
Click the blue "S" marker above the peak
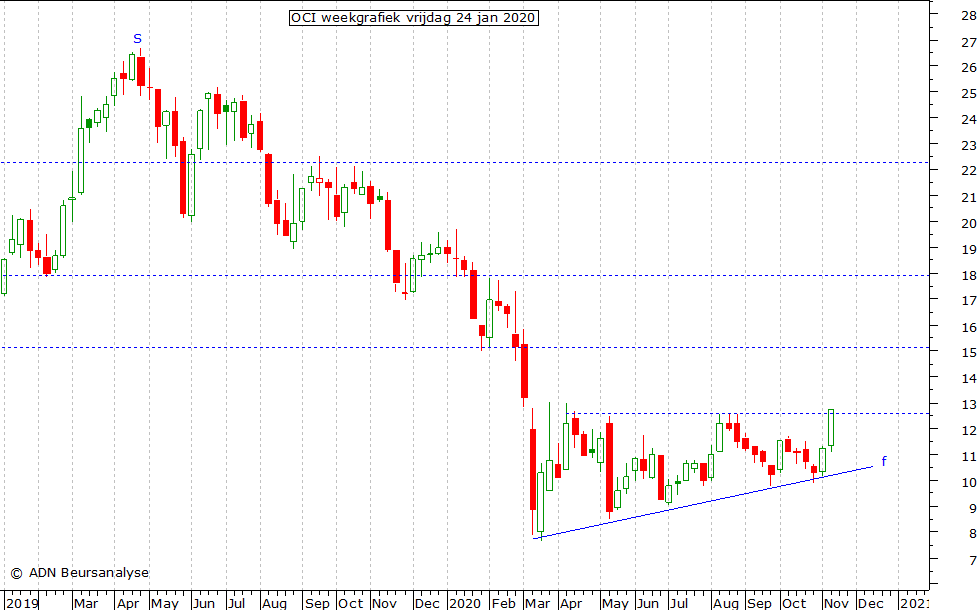coord(138,39)
